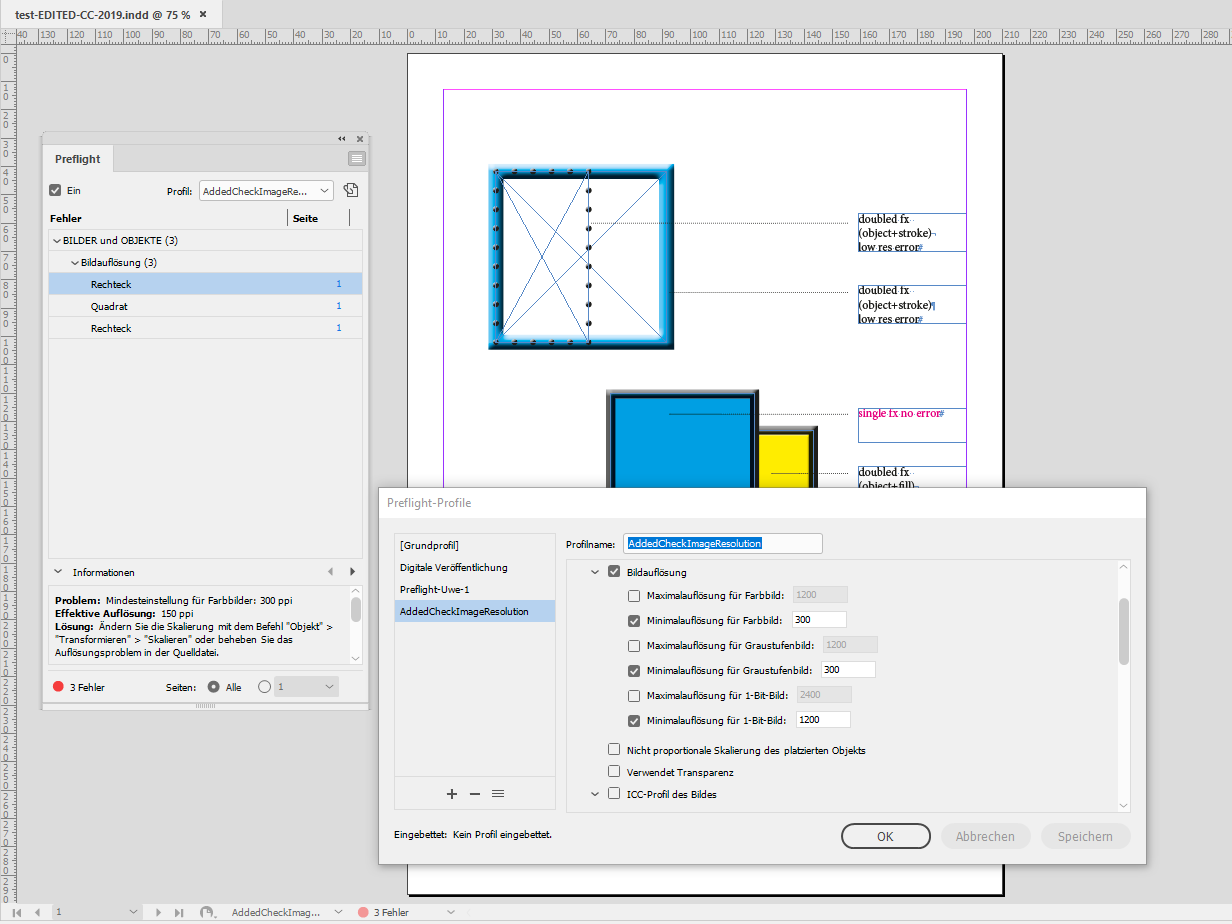The width and height of the screenshot is (1232, 924).
Task: Select the test-EDITED-CC-2019.indd document tab
Action: pyautogui.click(x=100, y=16)
